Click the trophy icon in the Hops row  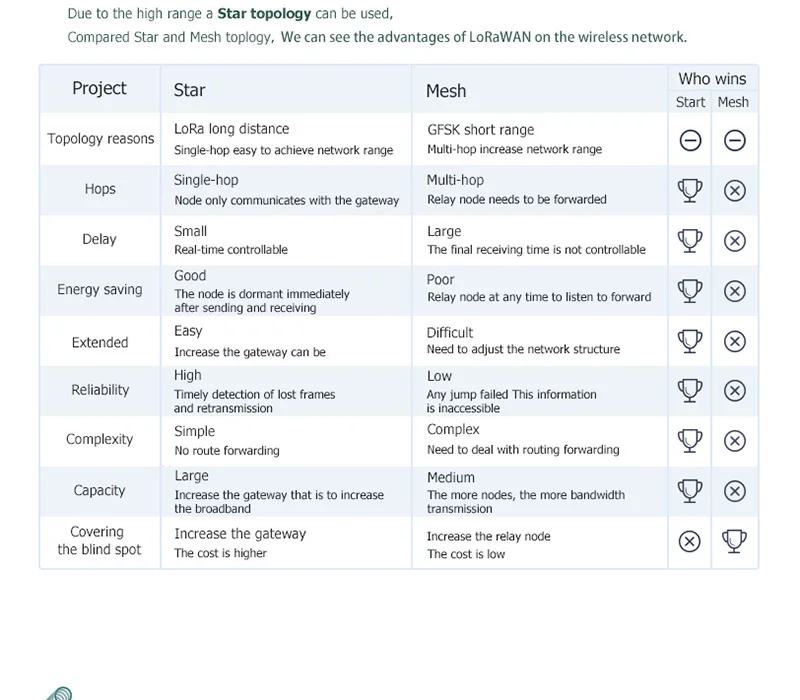(x=690, y=191)
